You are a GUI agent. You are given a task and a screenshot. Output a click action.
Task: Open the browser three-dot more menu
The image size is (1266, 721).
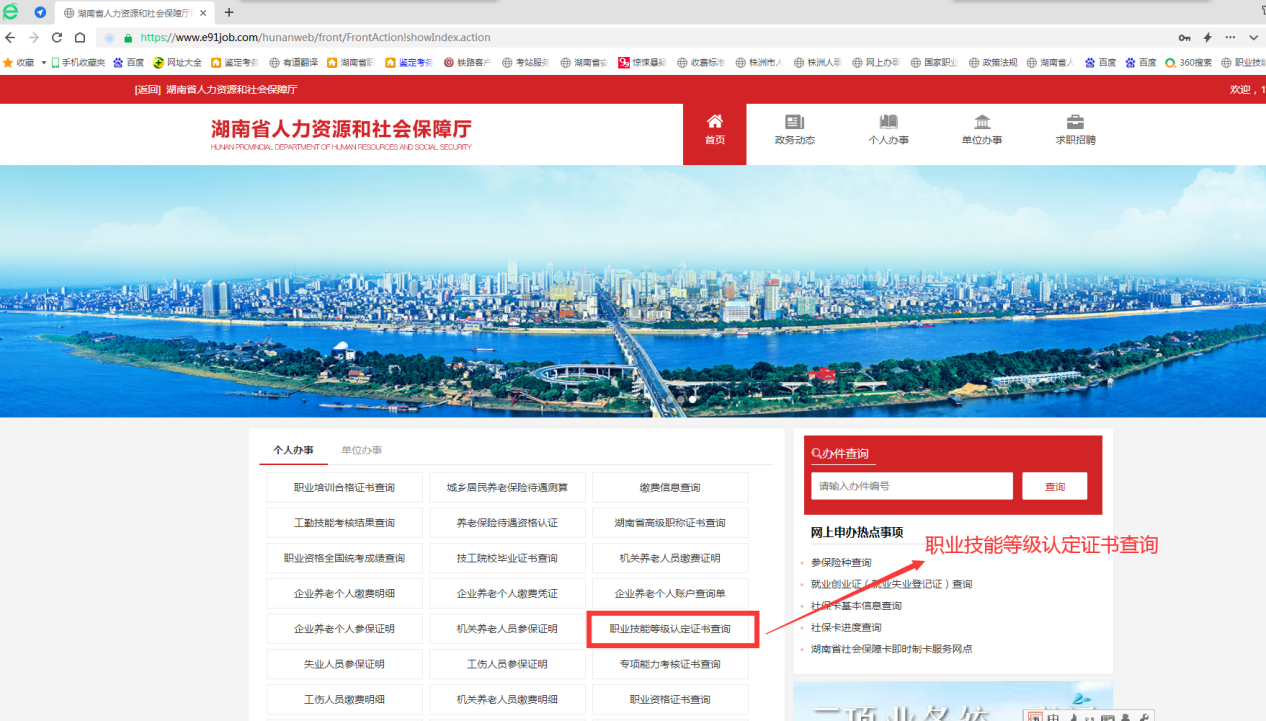pyautogui.click(x=1231, y=37)
